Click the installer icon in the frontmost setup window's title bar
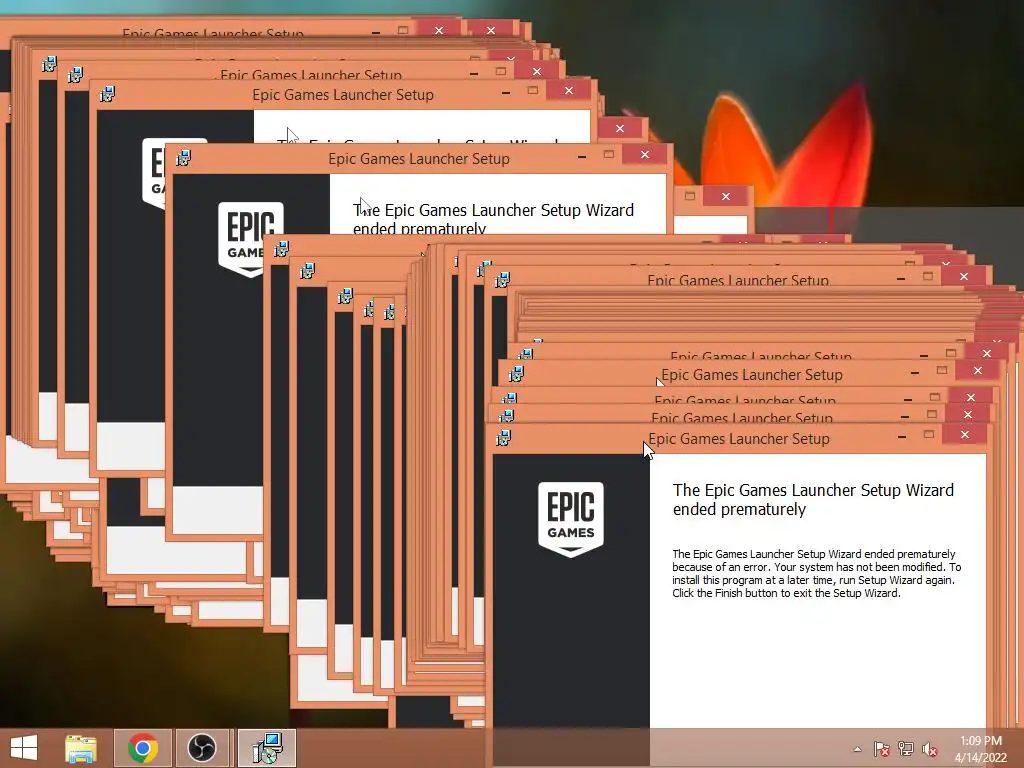The width and height of the screenshot is (1024, 768). [504, 438]
